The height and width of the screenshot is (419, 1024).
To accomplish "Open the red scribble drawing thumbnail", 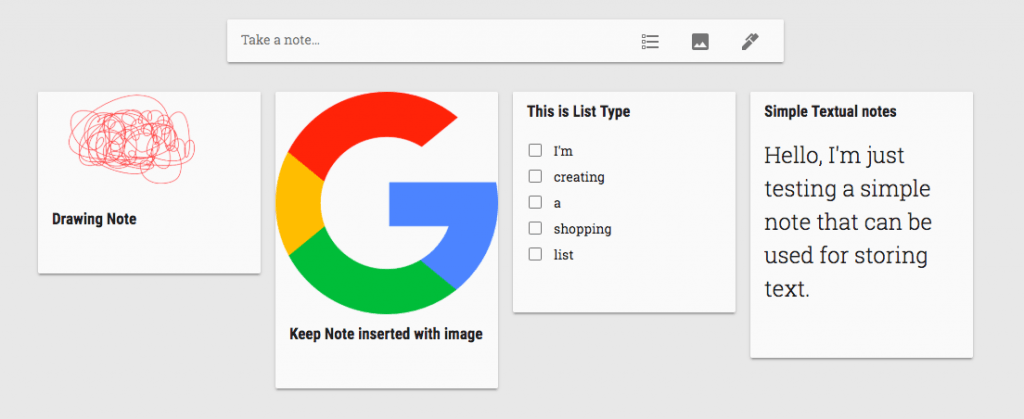I will [132, 138].
